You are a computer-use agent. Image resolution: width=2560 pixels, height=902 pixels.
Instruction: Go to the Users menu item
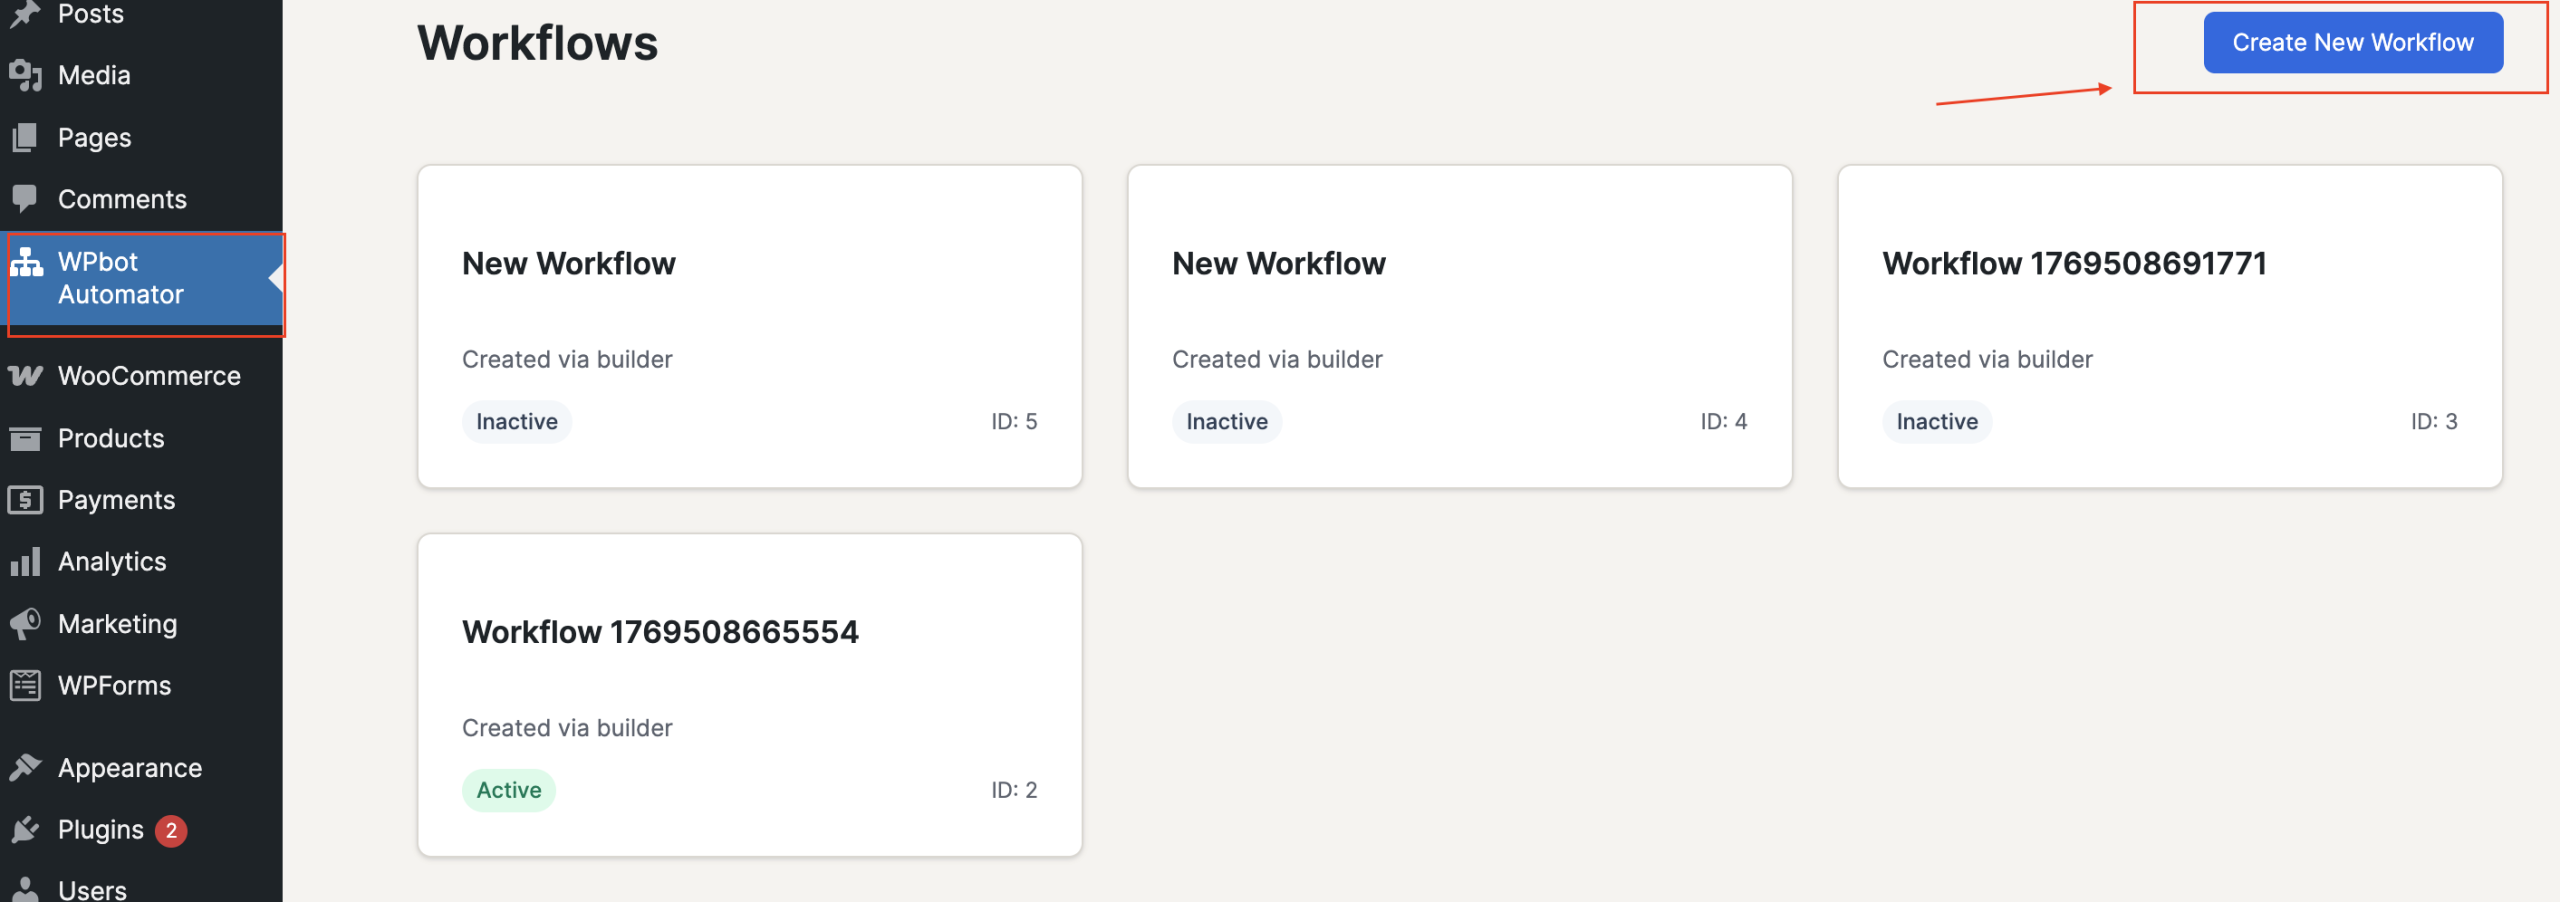[x=92, y=889]
